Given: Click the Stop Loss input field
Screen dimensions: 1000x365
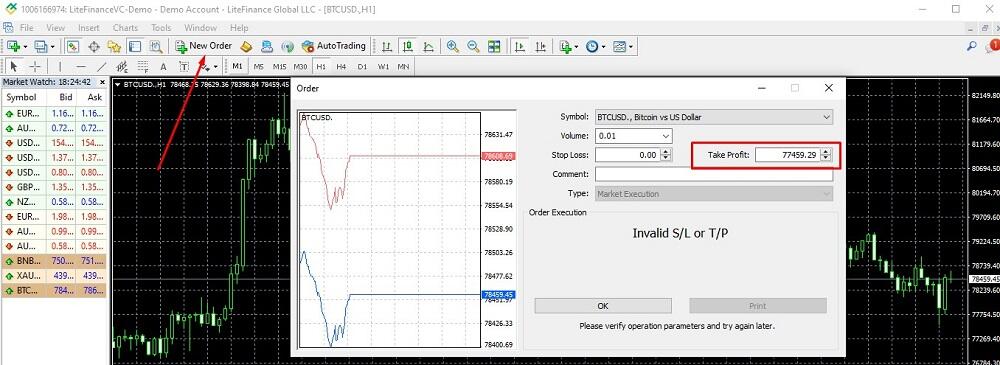Looking at the screenshot, I should (x=628, y=154).
